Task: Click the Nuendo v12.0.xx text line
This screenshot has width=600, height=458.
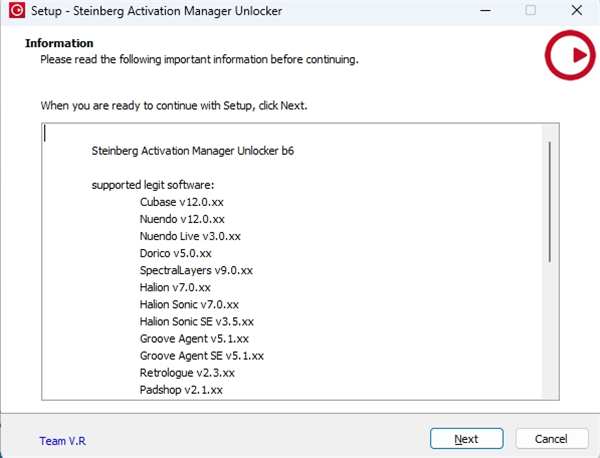Action: [182, 219]
